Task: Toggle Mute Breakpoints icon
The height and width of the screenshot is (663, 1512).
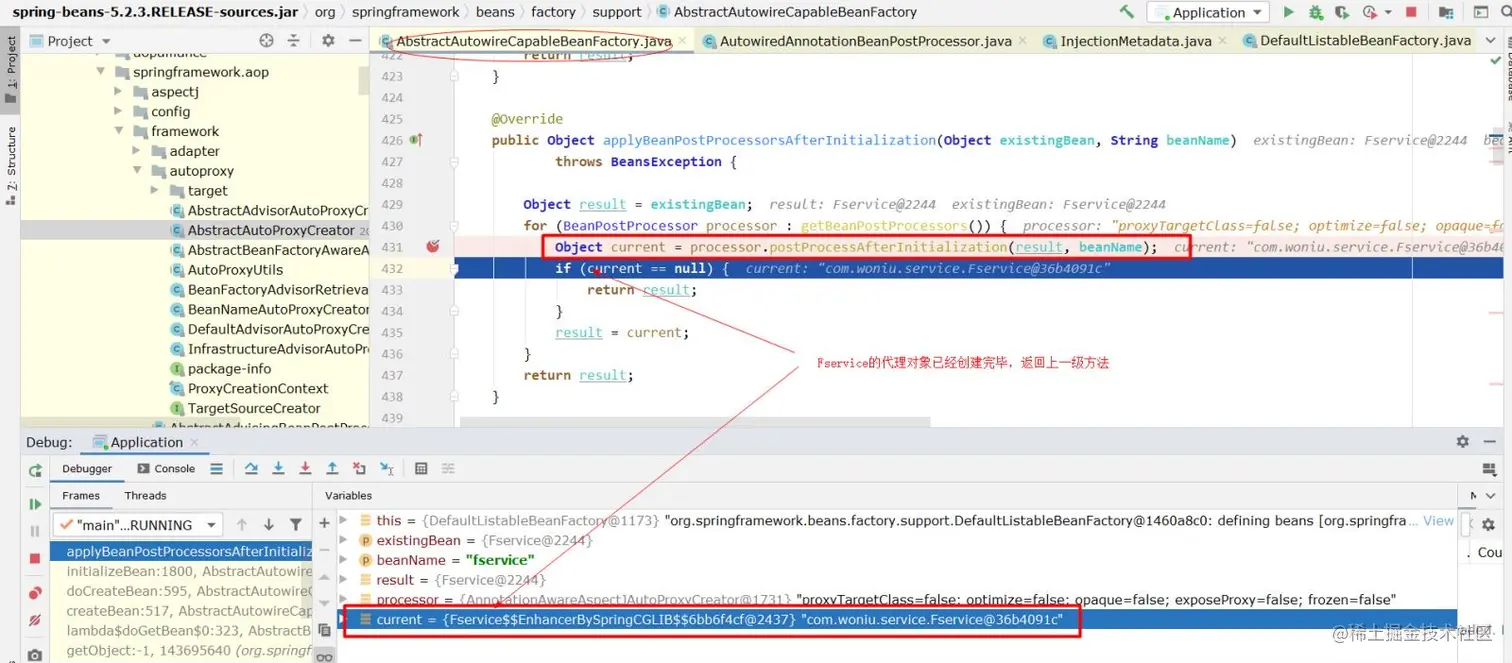Action: click(35, 621)
